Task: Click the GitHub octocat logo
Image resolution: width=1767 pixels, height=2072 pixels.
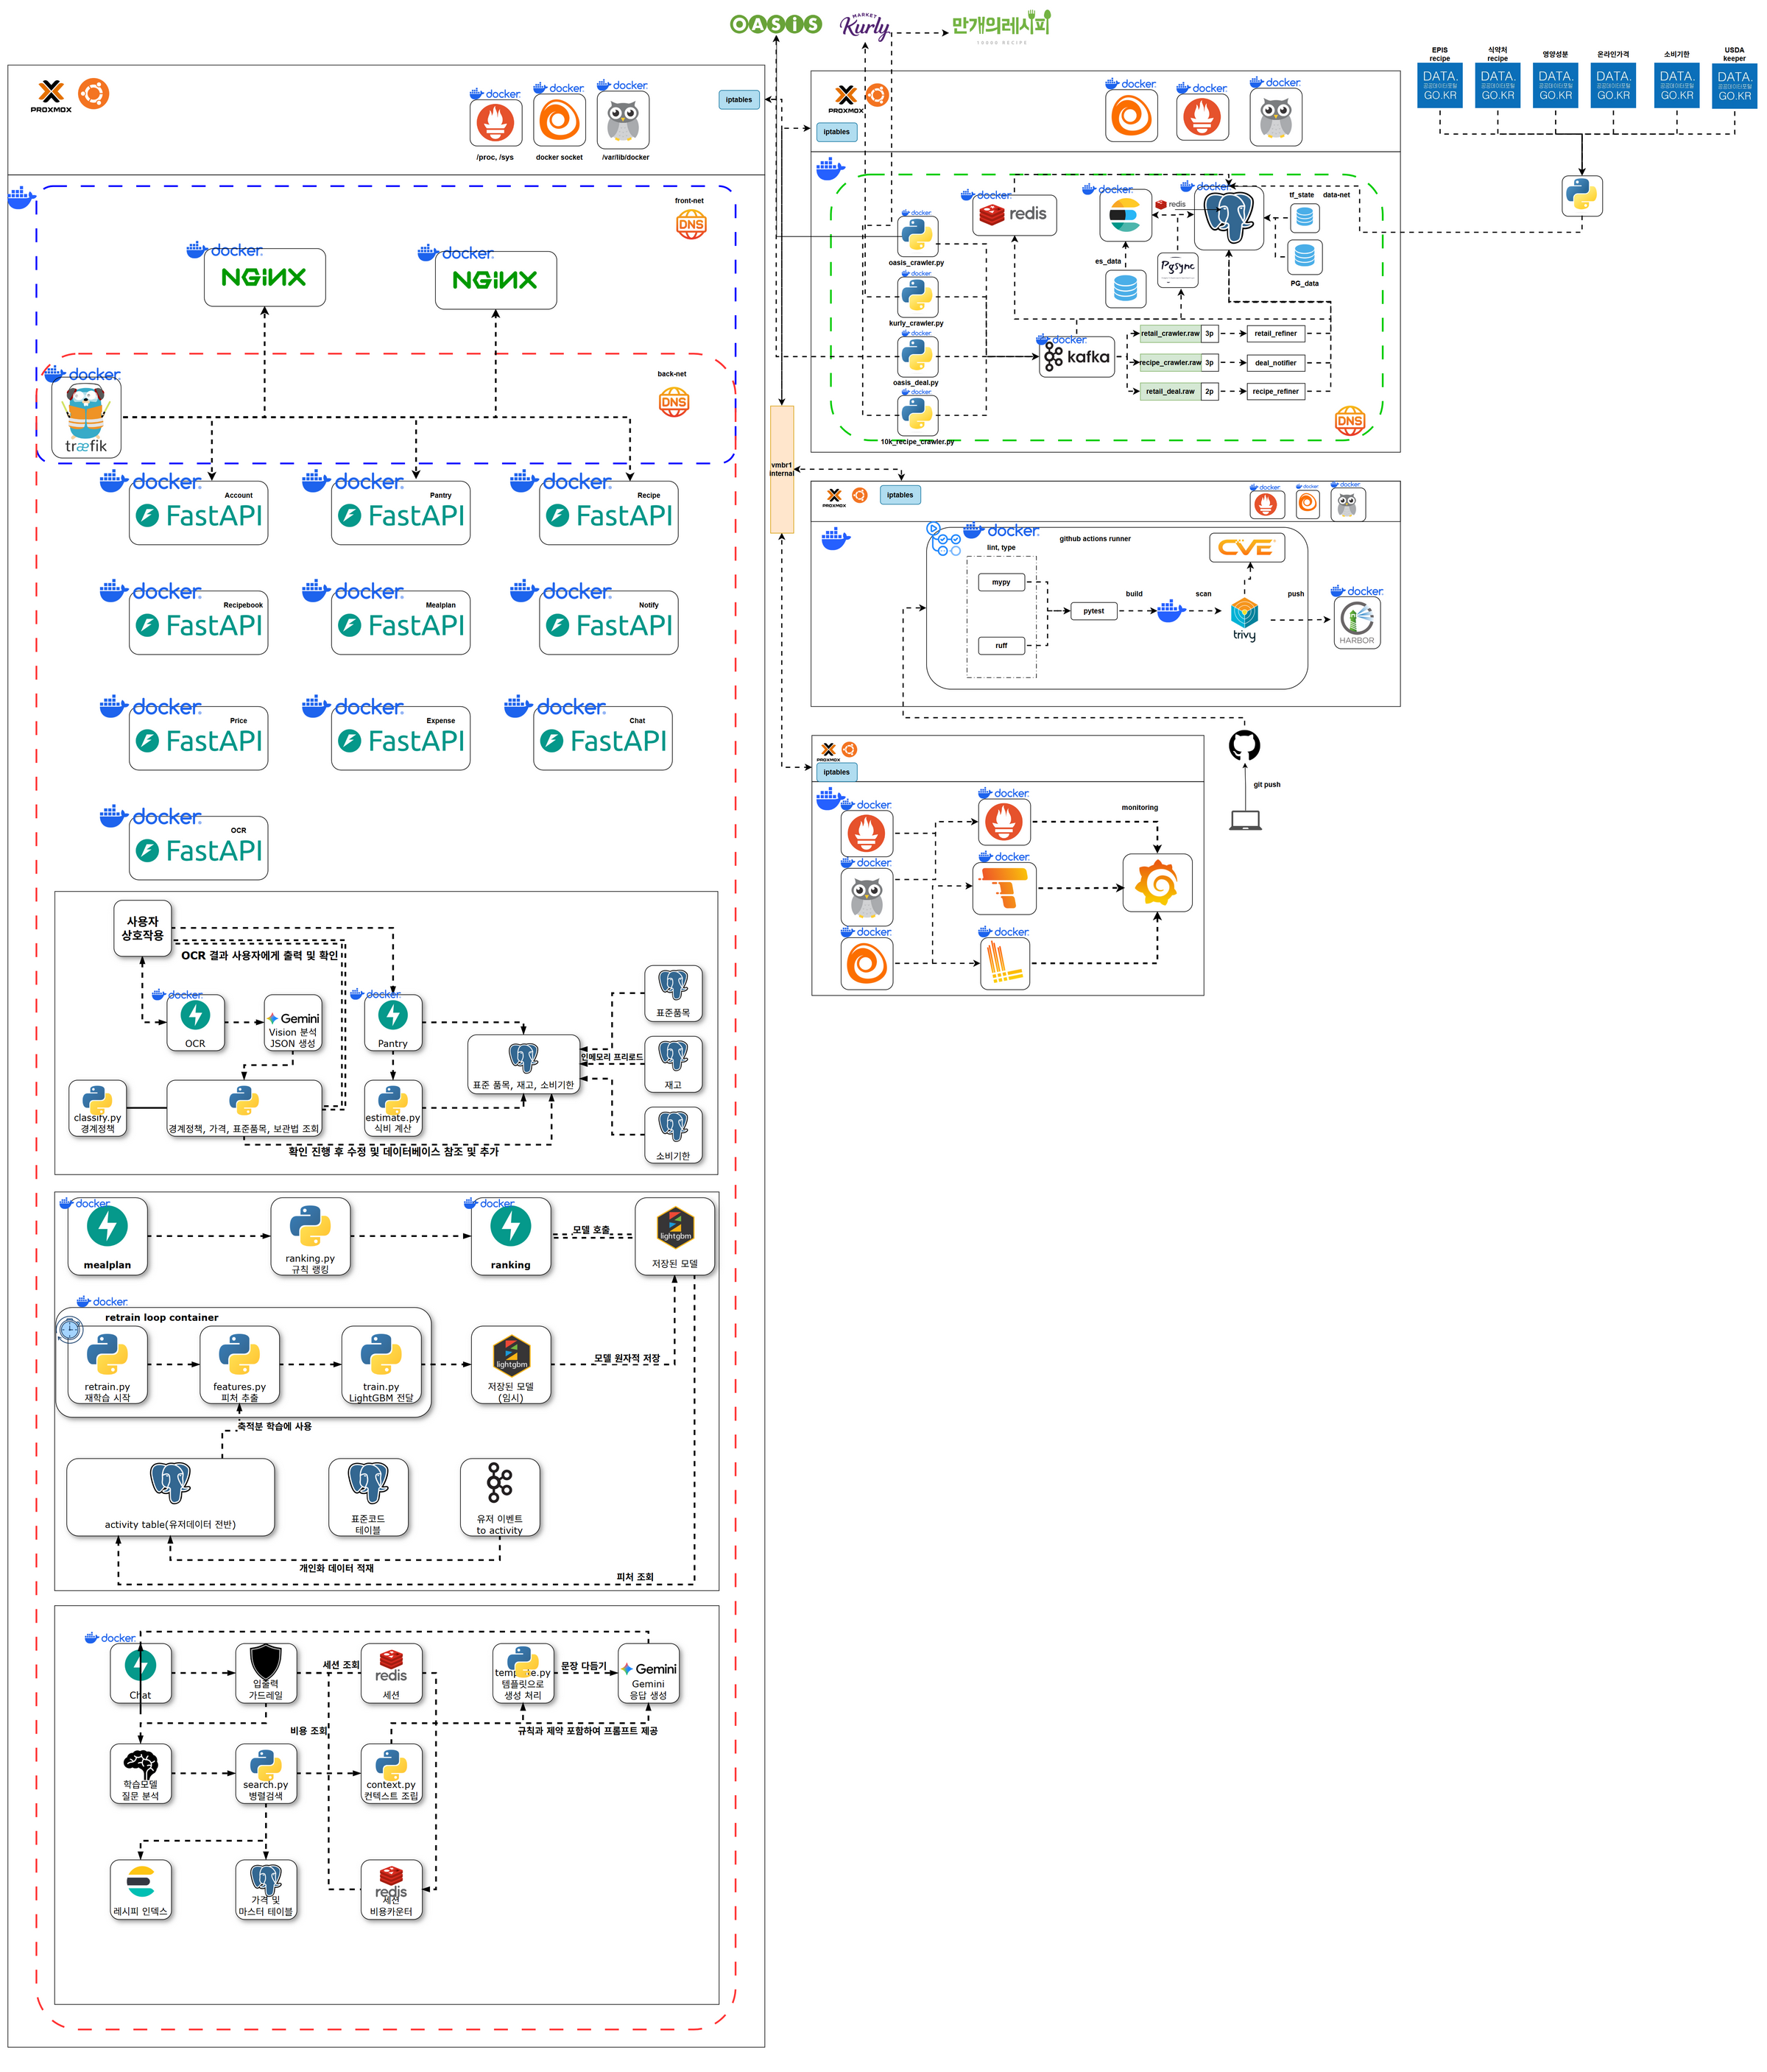Action: point(1244,745)
